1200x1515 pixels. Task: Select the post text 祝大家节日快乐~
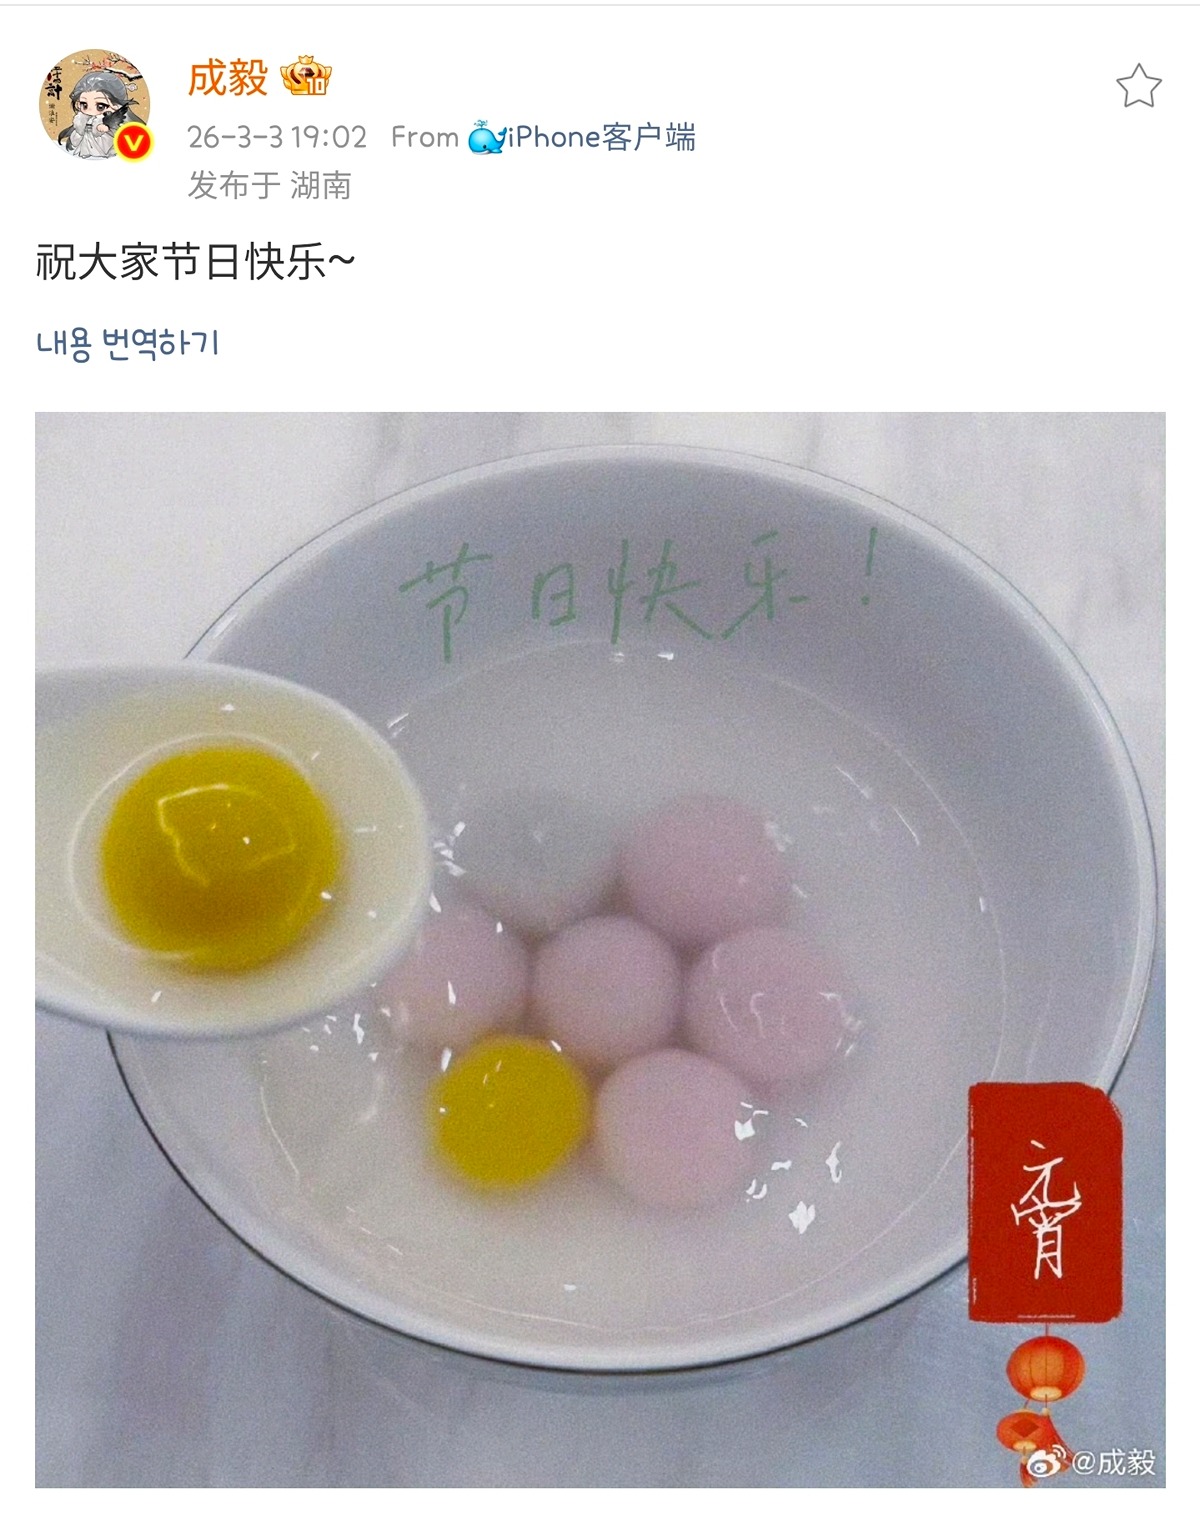tap(196, 263)
